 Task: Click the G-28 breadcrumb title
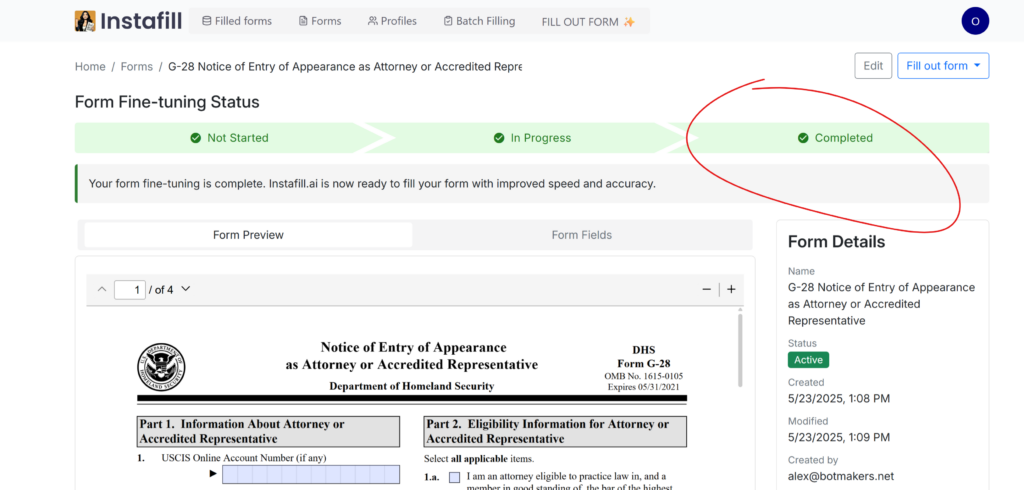click(345, 67)
